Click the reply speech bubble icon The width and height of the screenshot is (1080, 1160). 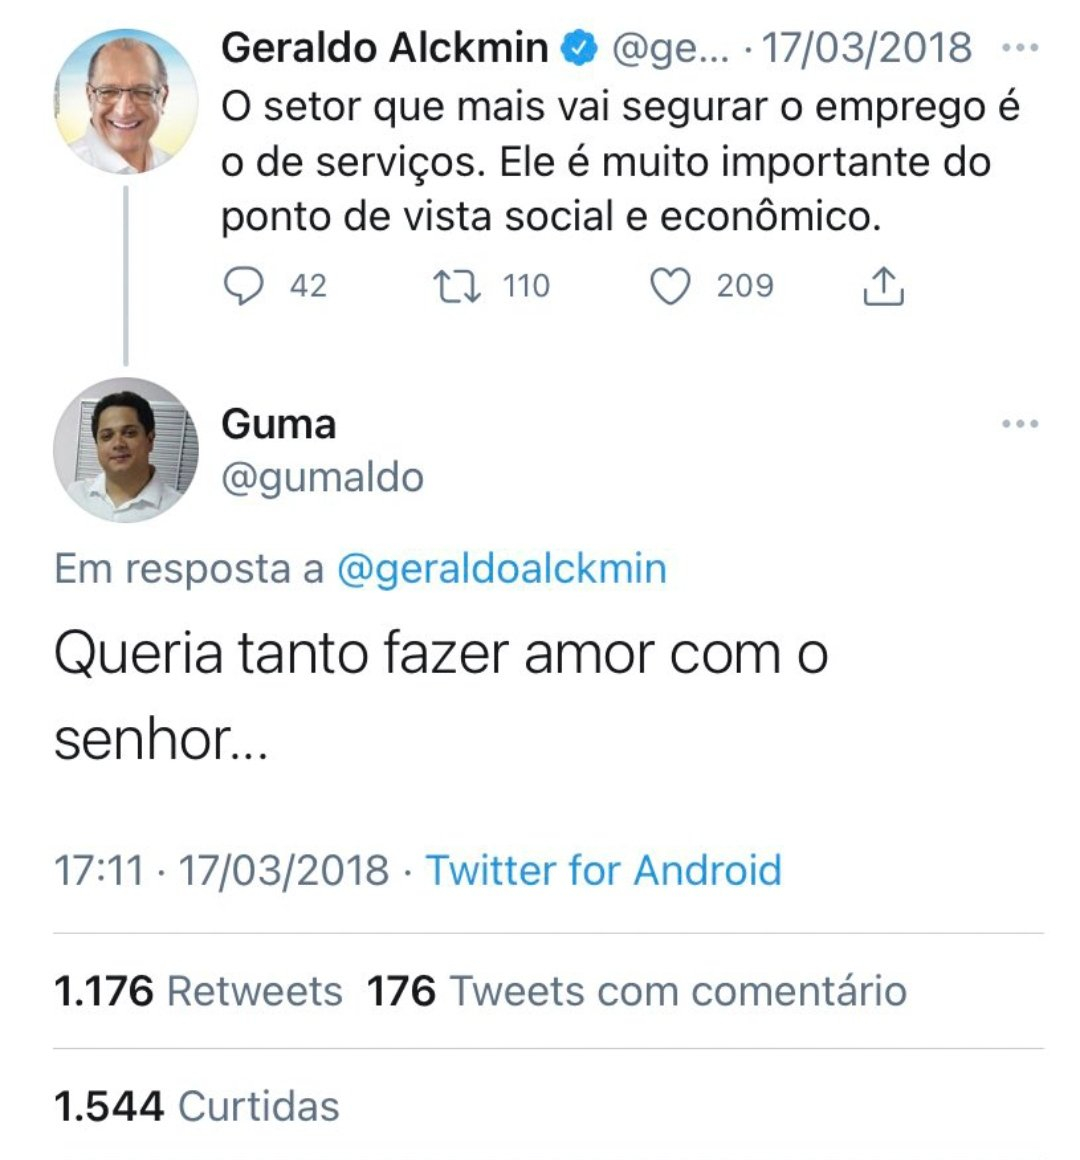click(243, 286)
